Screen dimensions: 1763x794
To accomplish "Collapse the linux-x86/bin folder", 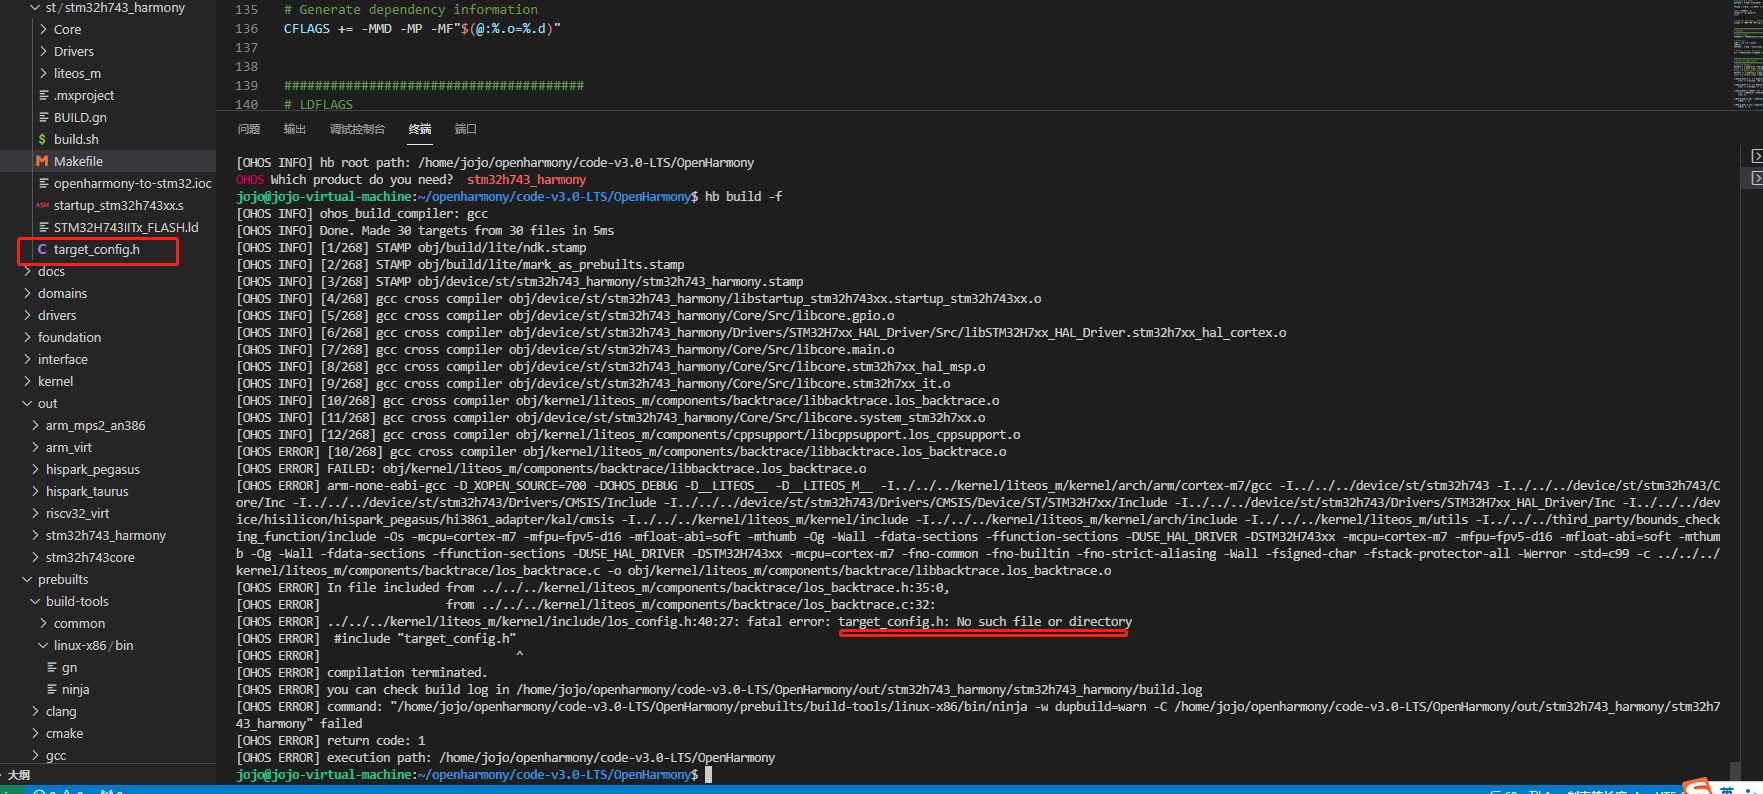I will [x=43, y=645].
